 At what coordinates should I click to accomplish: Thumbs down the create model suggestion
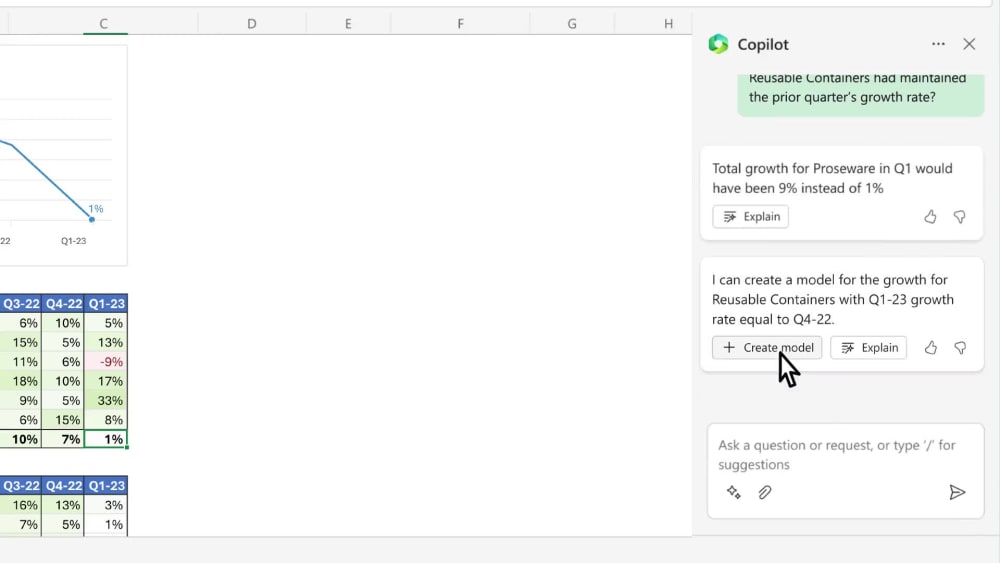(x=960, y=347)
